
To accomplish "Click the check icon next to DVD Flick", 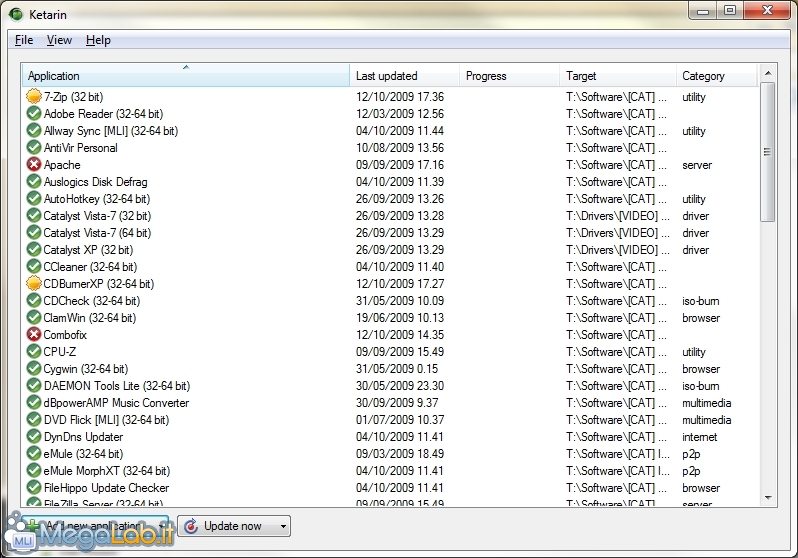I will (34, 420).
